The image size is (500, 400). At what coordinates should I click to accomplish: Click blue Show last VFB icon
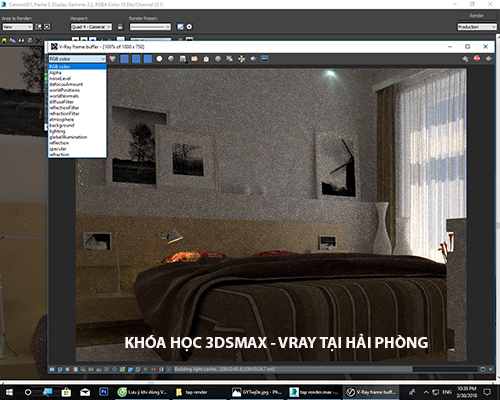pos(265,59)
